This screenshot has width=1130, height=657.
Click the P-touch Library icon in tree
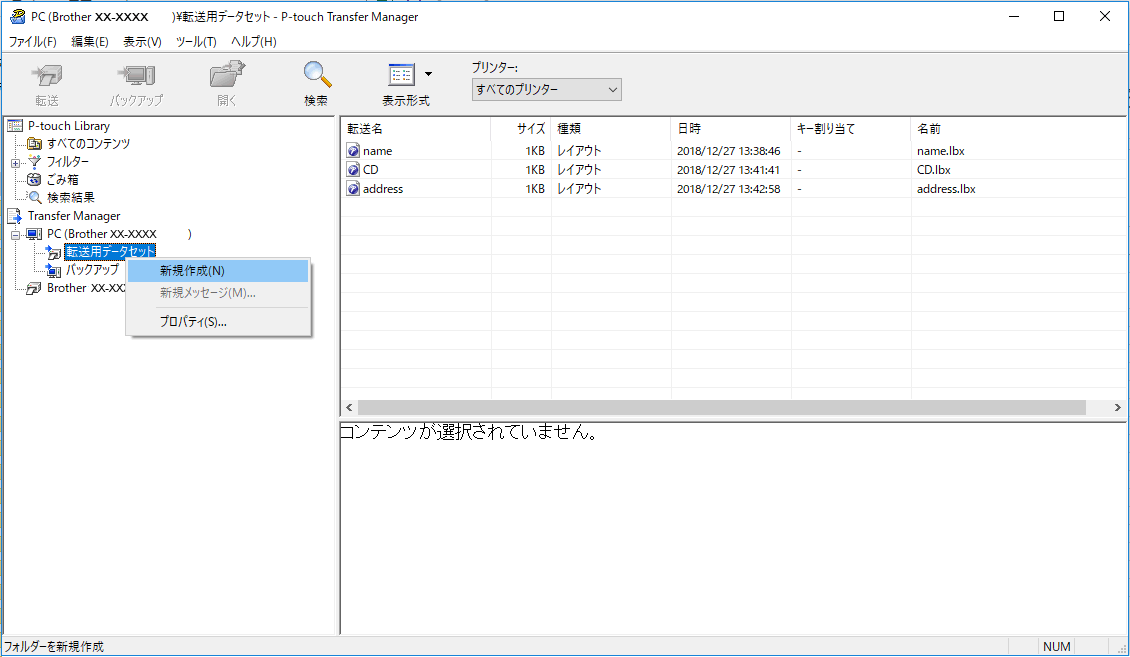click(15, 126)
